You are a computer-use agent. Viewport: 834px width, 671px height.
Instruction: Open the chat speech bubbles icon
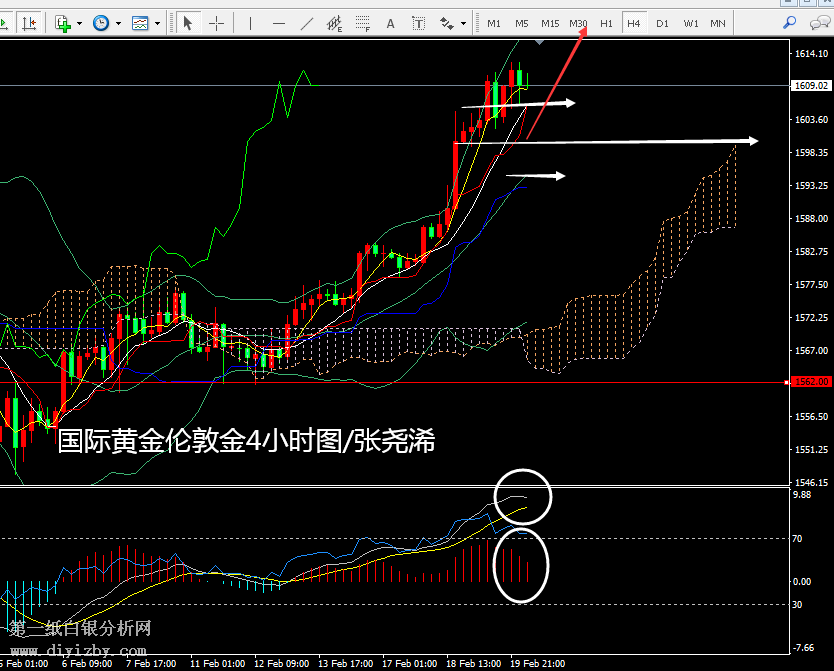(820, 22)
